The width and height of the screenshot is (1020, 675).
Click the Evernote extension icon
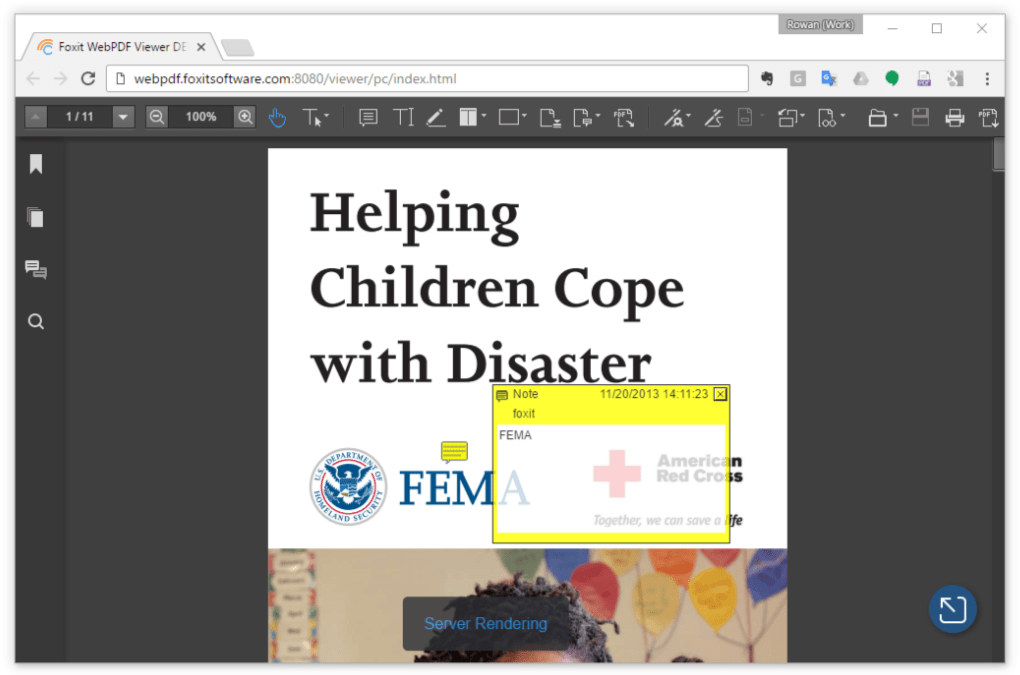767,79
